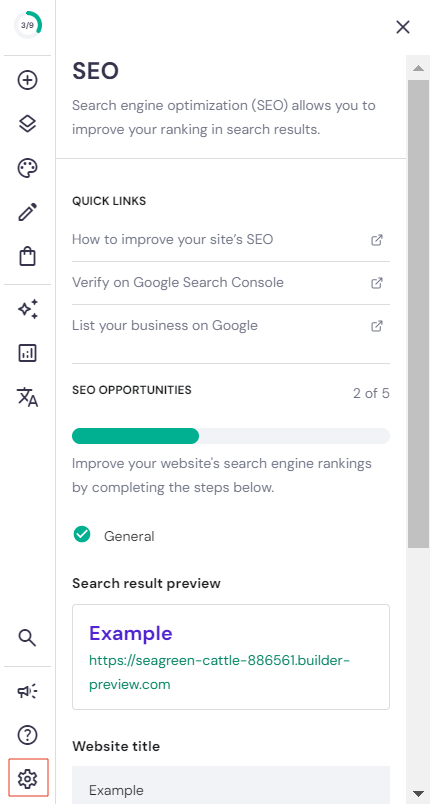Open the megaphone announcements icon
Viewport: 430px width, 804px height.
[x=28, y=691]
